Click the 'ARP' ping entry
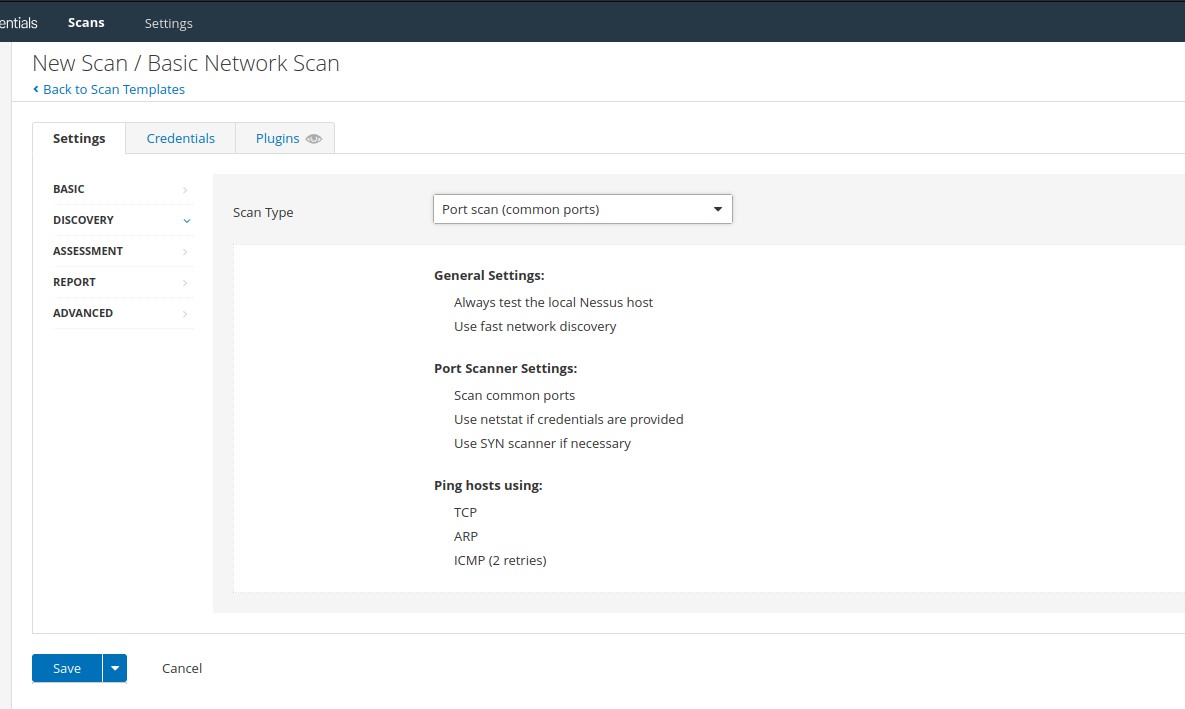The image size is (1185, 709). pos(466,537)
